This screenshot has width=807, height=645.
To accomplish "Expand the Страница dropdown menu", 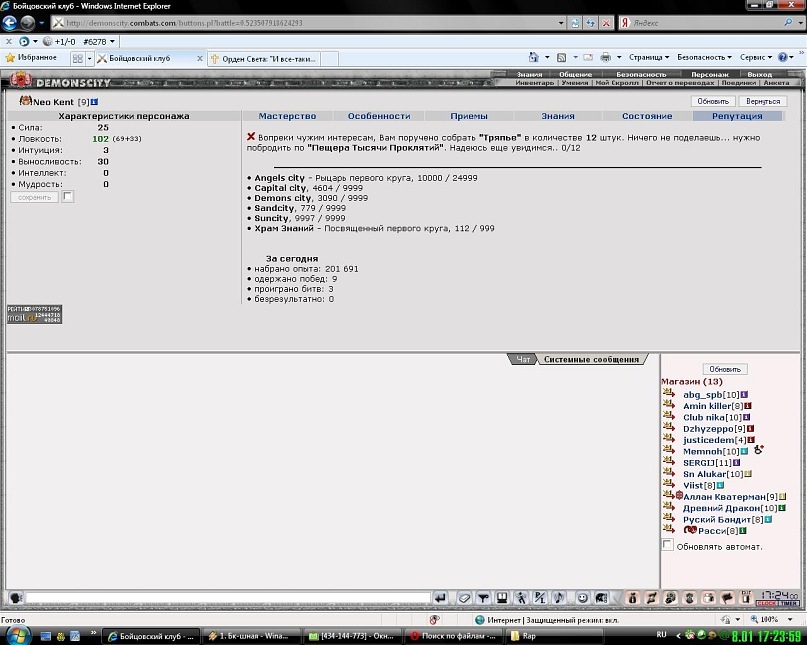I will point(648,57).
